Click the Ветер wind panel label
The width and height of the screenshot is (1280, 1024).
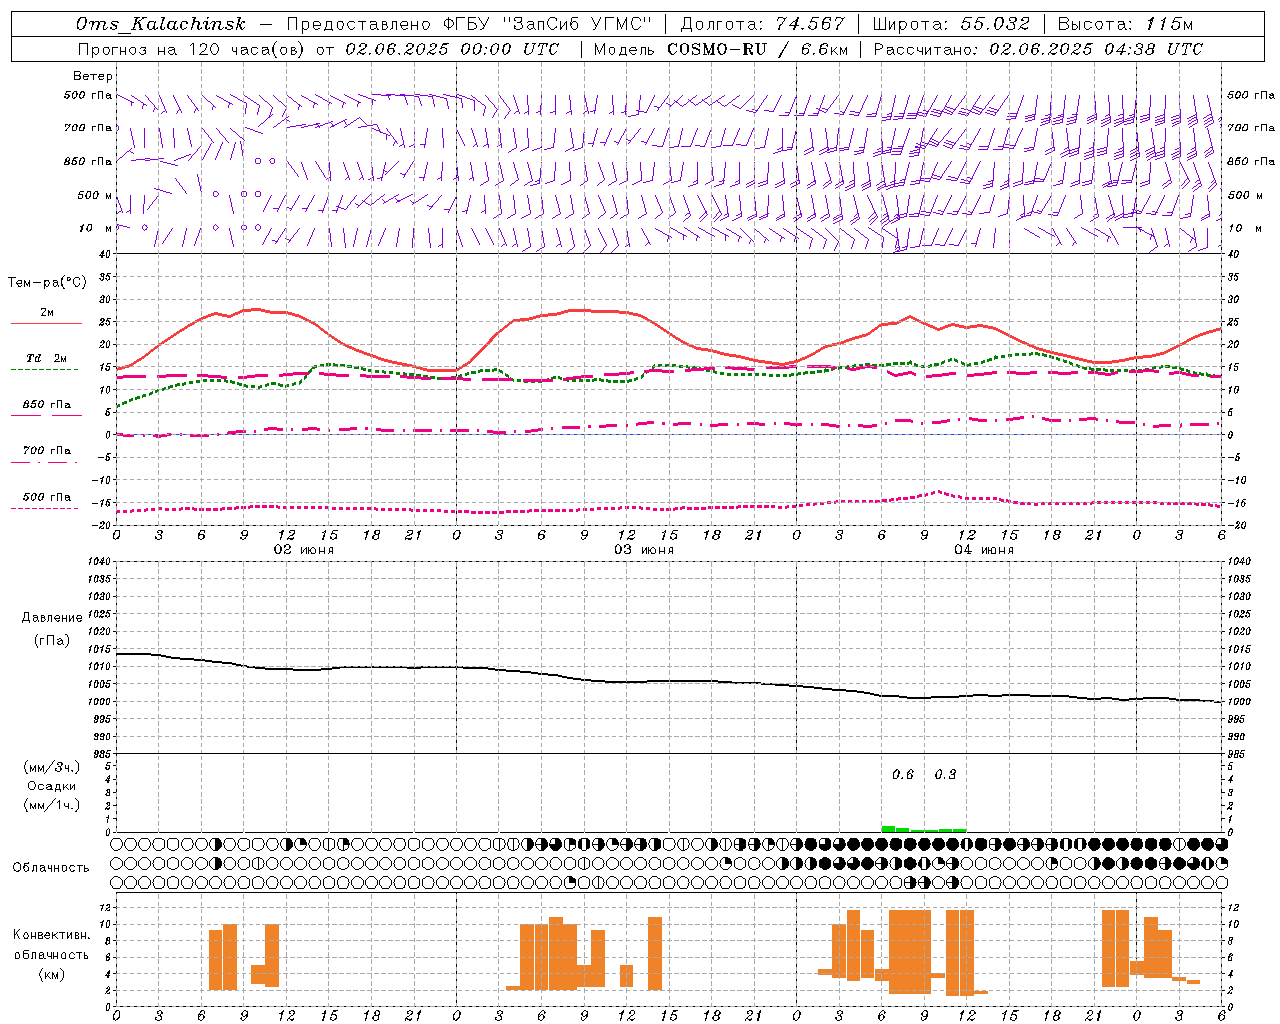click(92, 76)
